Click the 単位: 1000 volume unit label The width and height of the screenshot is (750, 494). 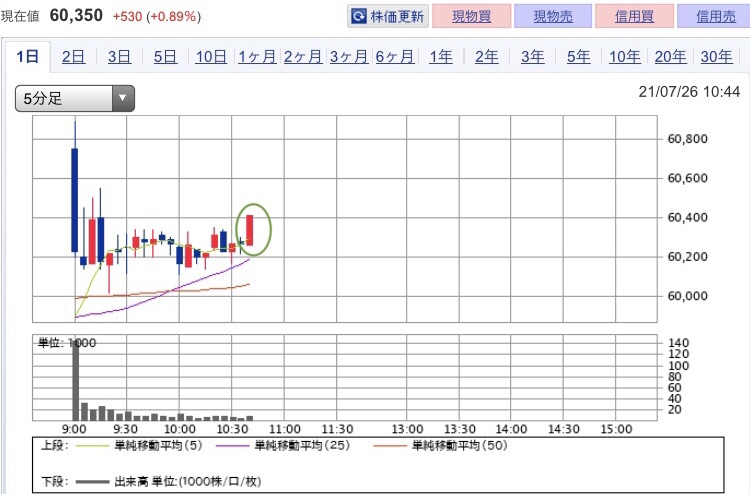67,343
